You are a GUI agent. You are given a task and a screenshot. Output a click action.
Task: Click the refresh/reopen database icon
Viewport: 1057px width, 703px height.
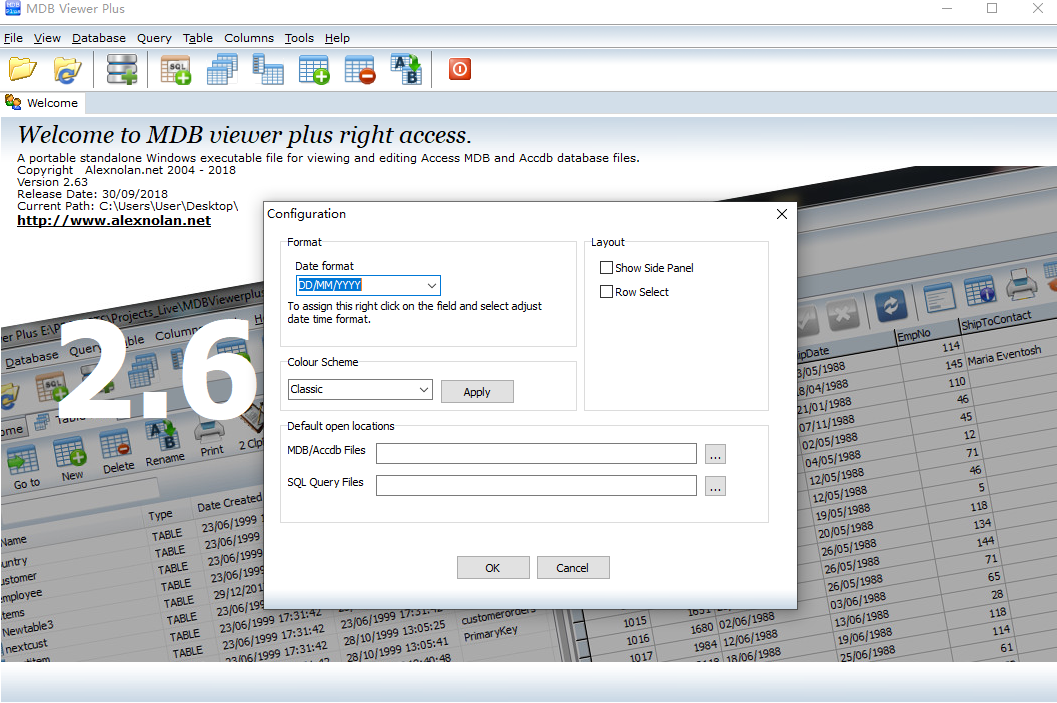pos(67,69)
